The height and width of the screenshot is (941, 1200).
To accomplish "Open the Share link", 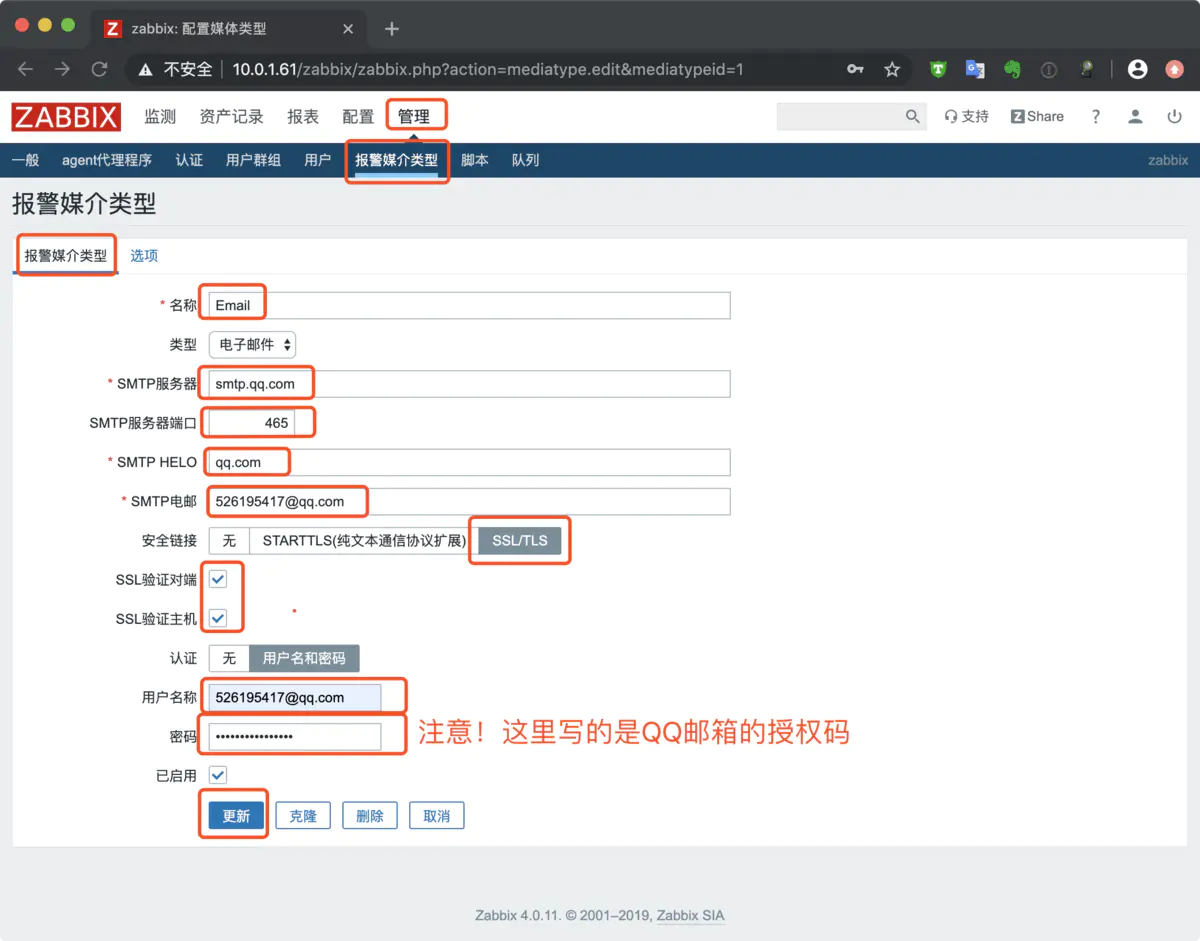I will tap(1037, 116).
